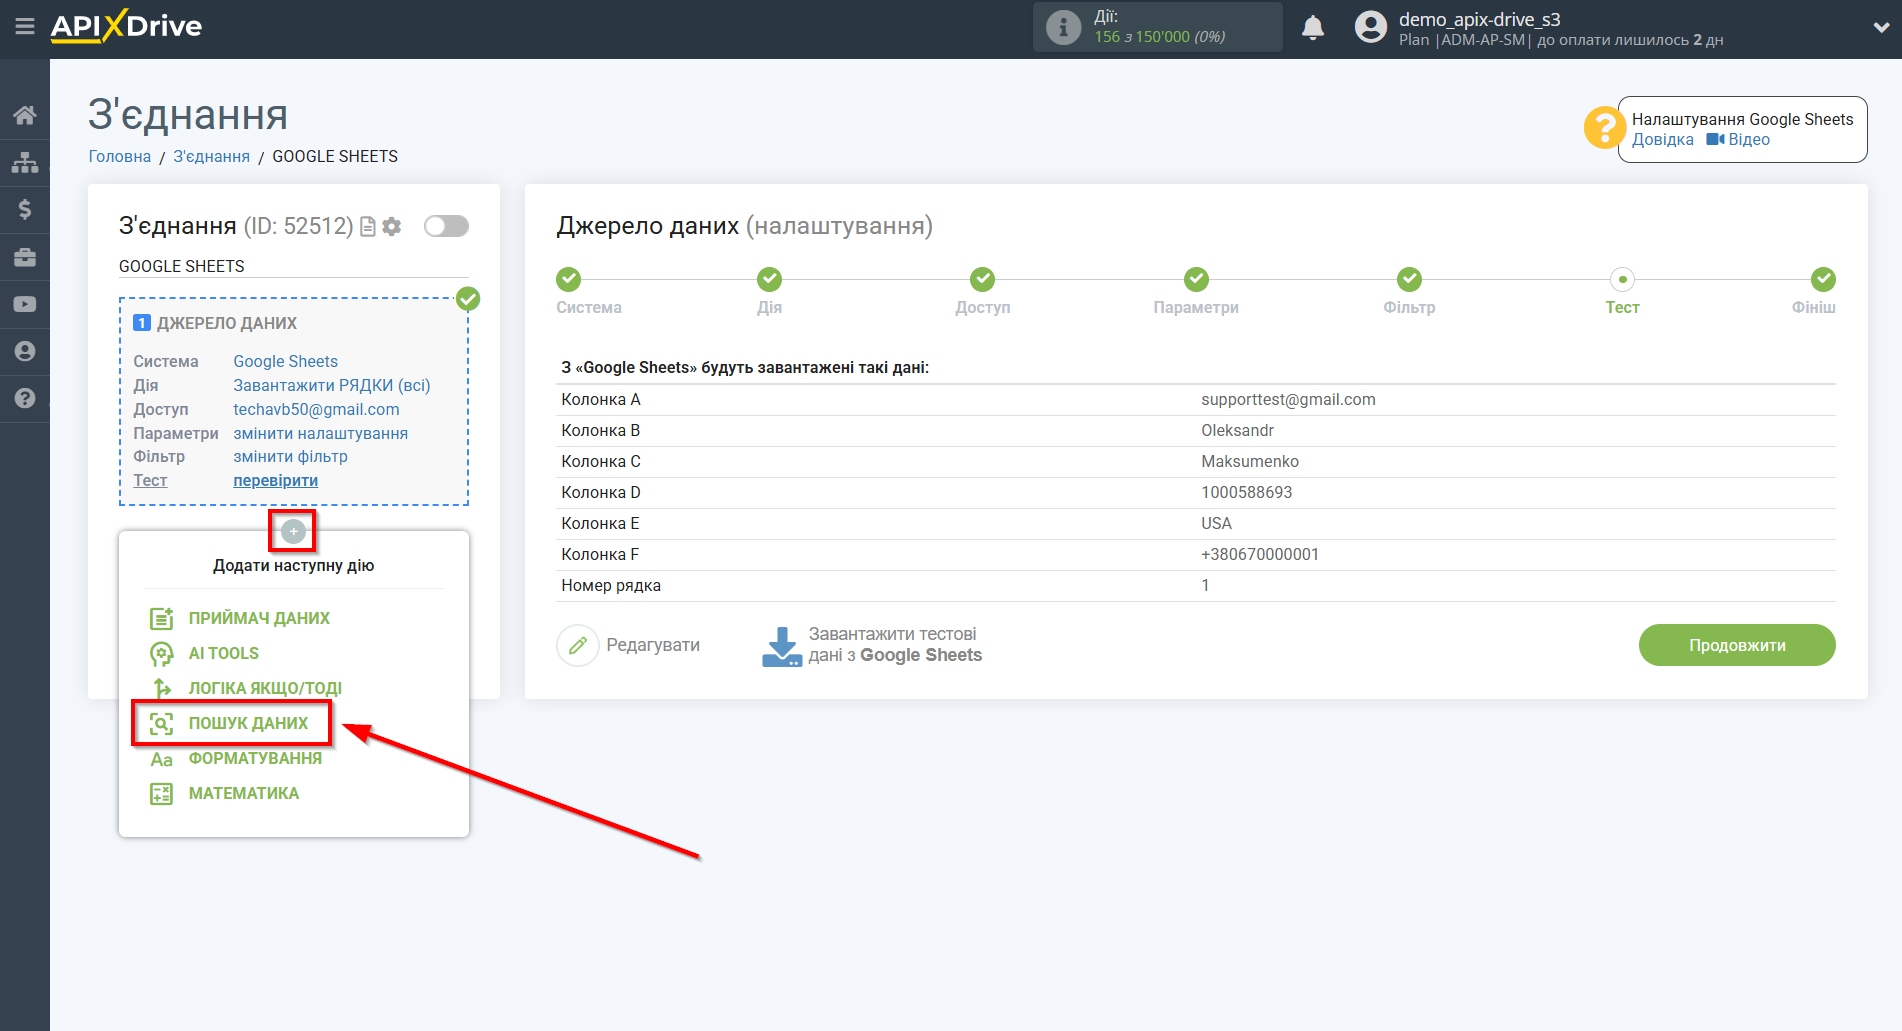Toggle the connection on/off switch
The width and height of the screenshot is (1902, 1031).
446,226
